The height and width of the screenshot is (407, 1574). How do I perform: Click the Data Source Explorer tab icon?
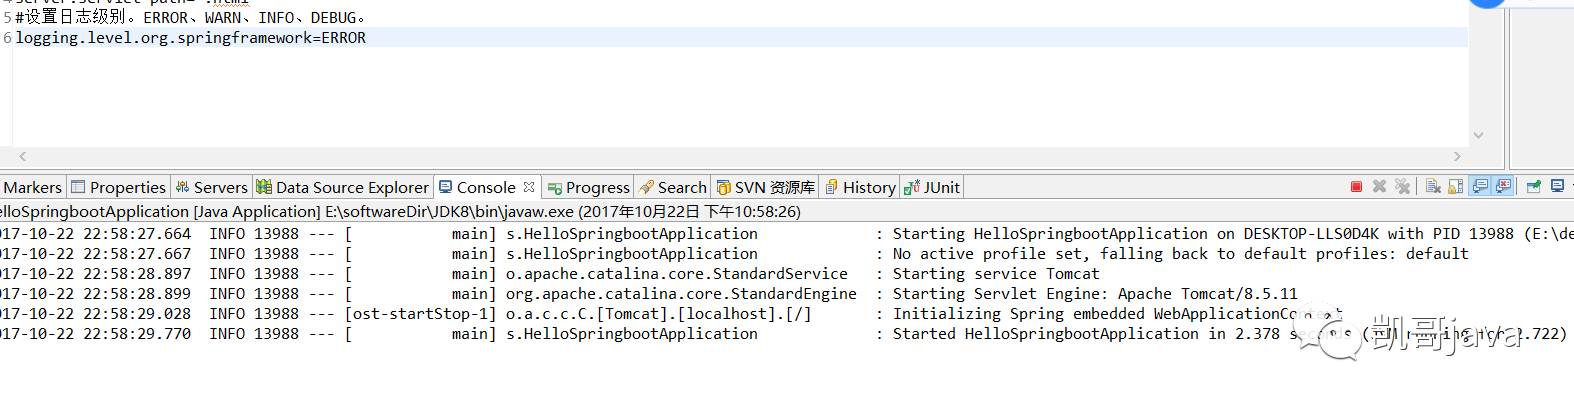click(x=264, y=187)
